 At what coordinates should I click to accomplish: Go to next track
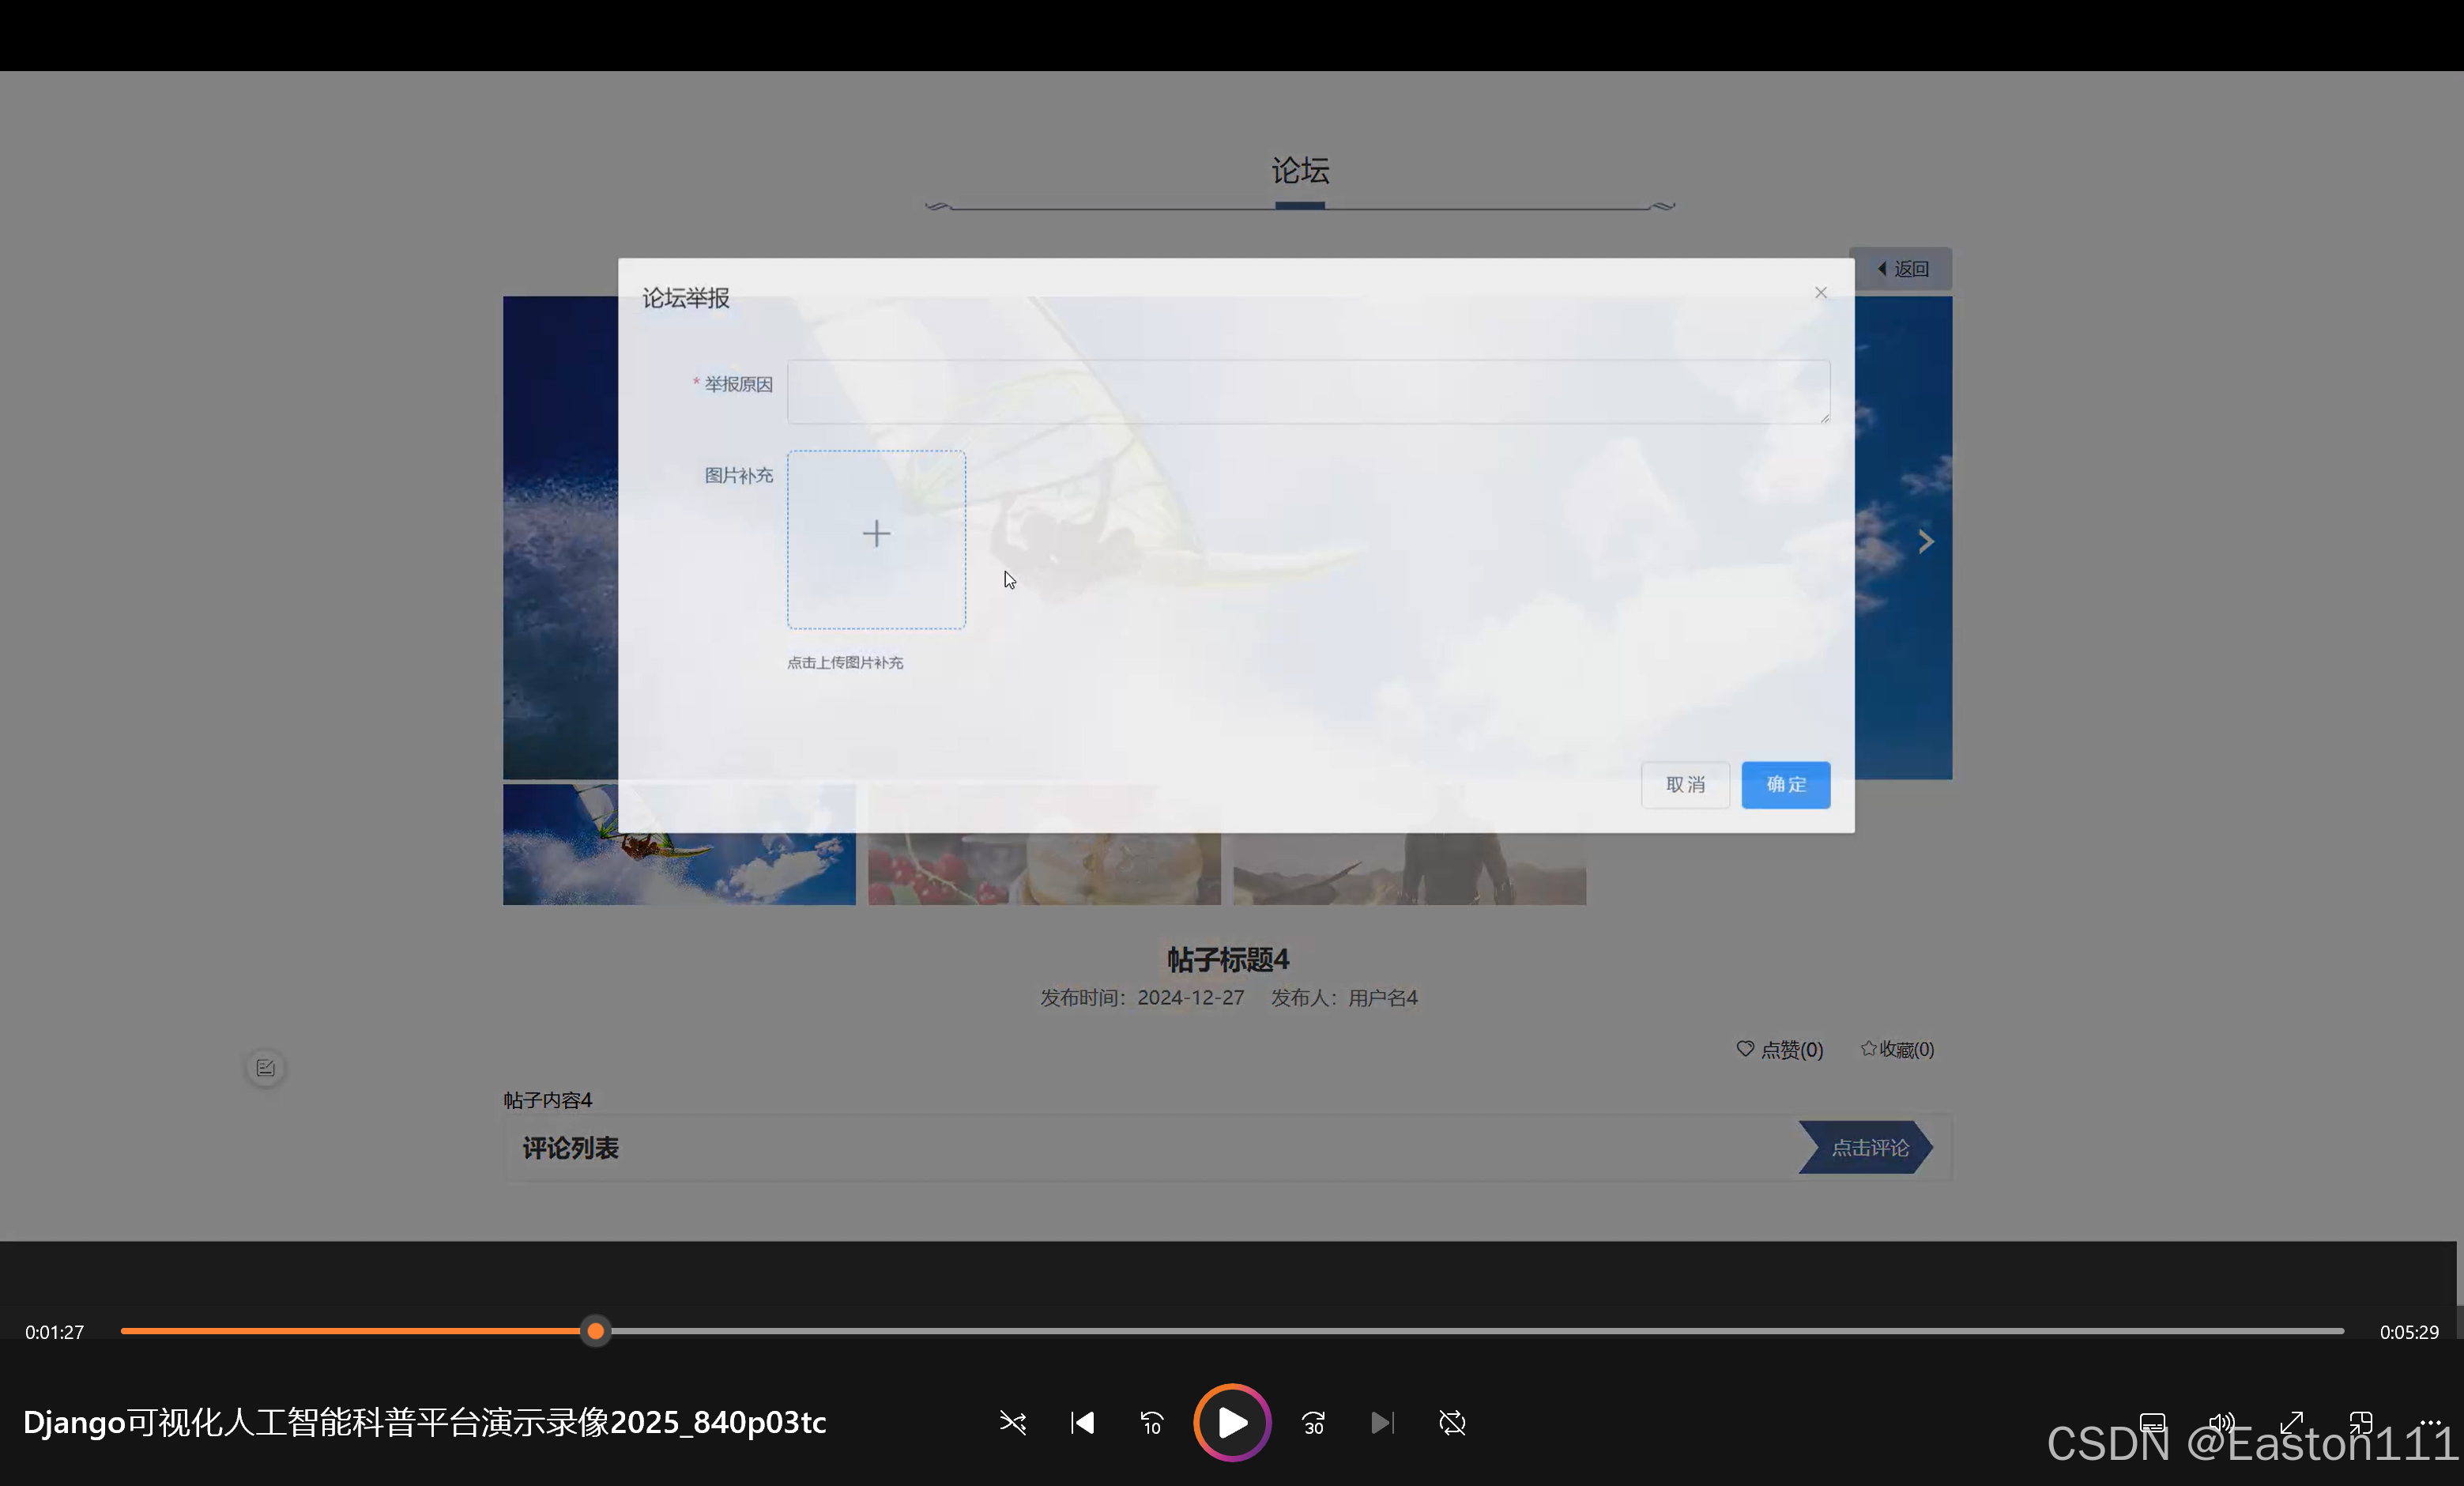[1382, 1422]
